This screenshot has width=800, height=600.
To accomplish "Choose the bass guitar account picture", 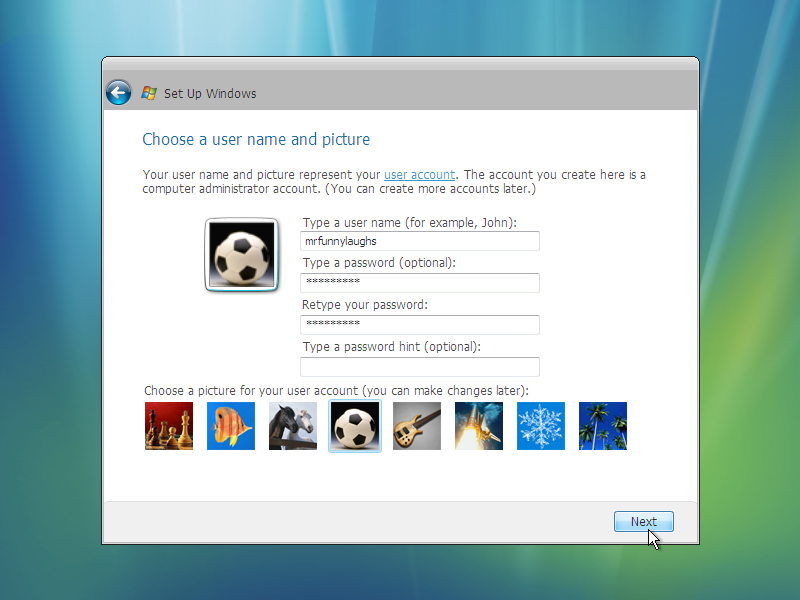I will point(417,426).
